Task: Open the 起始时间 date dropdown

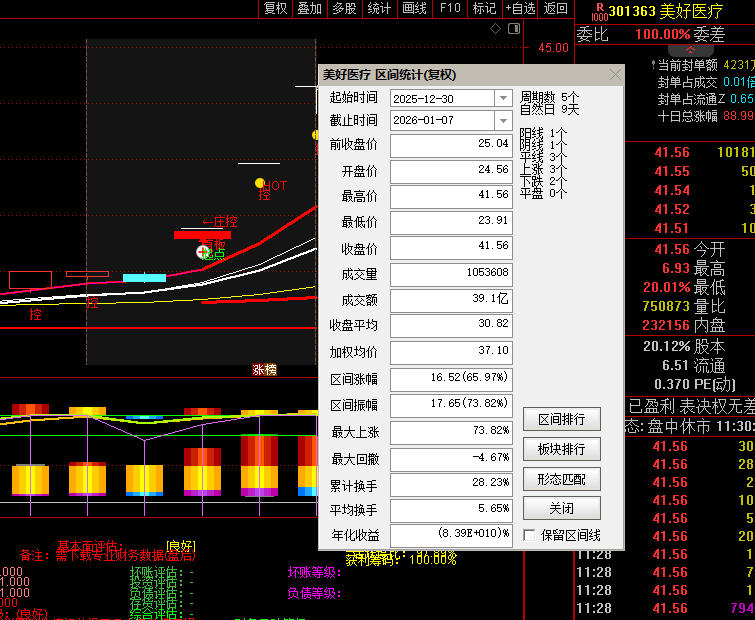Action: click(x=503, y=98)
